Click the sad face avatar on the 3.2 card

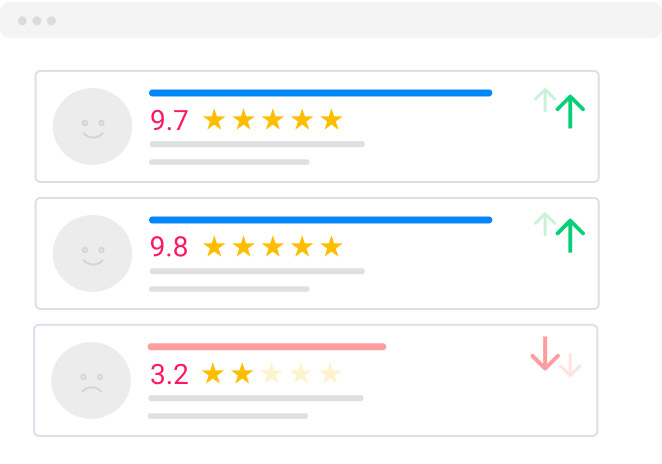click(91, 380)
